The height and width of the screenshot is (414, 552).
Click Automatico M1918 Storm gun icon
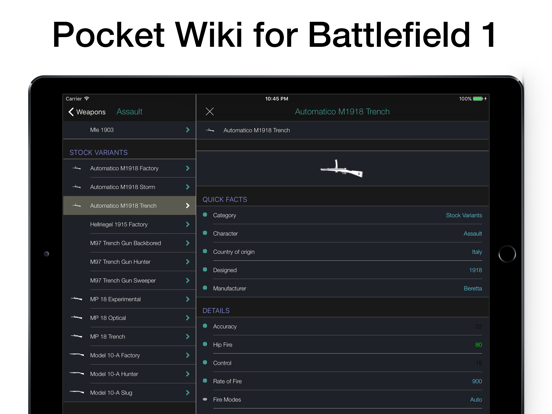pyautogui.click(x=76, y=187)
